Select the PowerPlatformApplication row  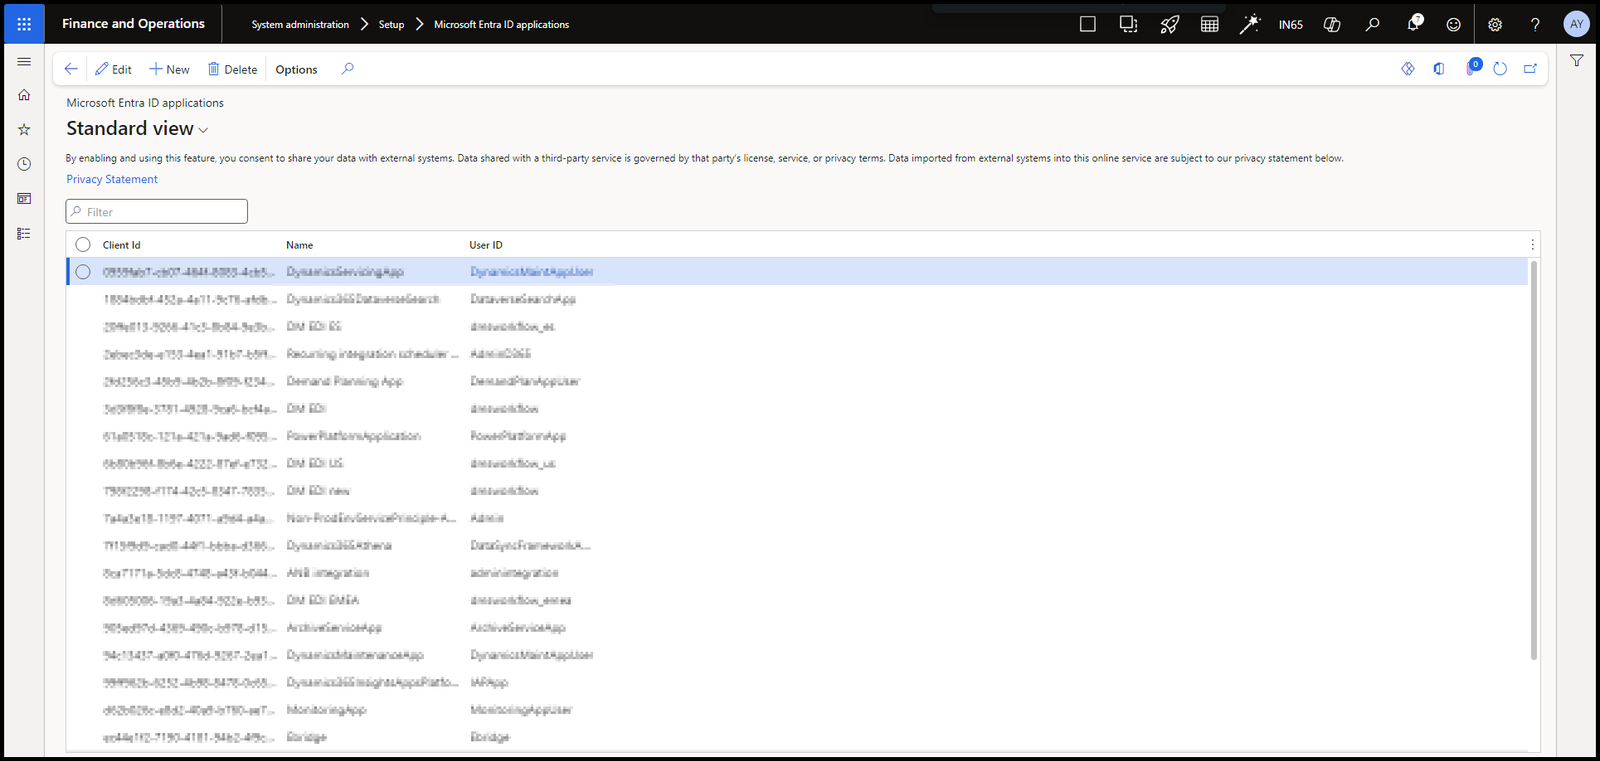(x=797, y=436)
